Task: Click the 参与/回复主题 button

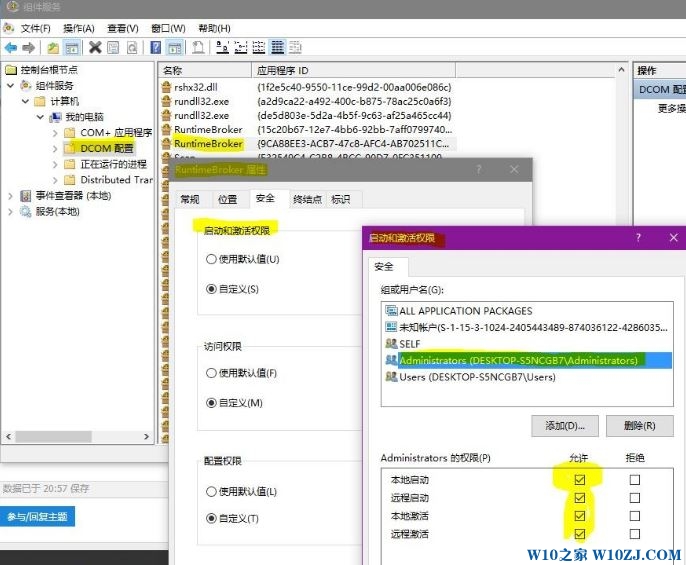Action: click(x=37, y=516)
